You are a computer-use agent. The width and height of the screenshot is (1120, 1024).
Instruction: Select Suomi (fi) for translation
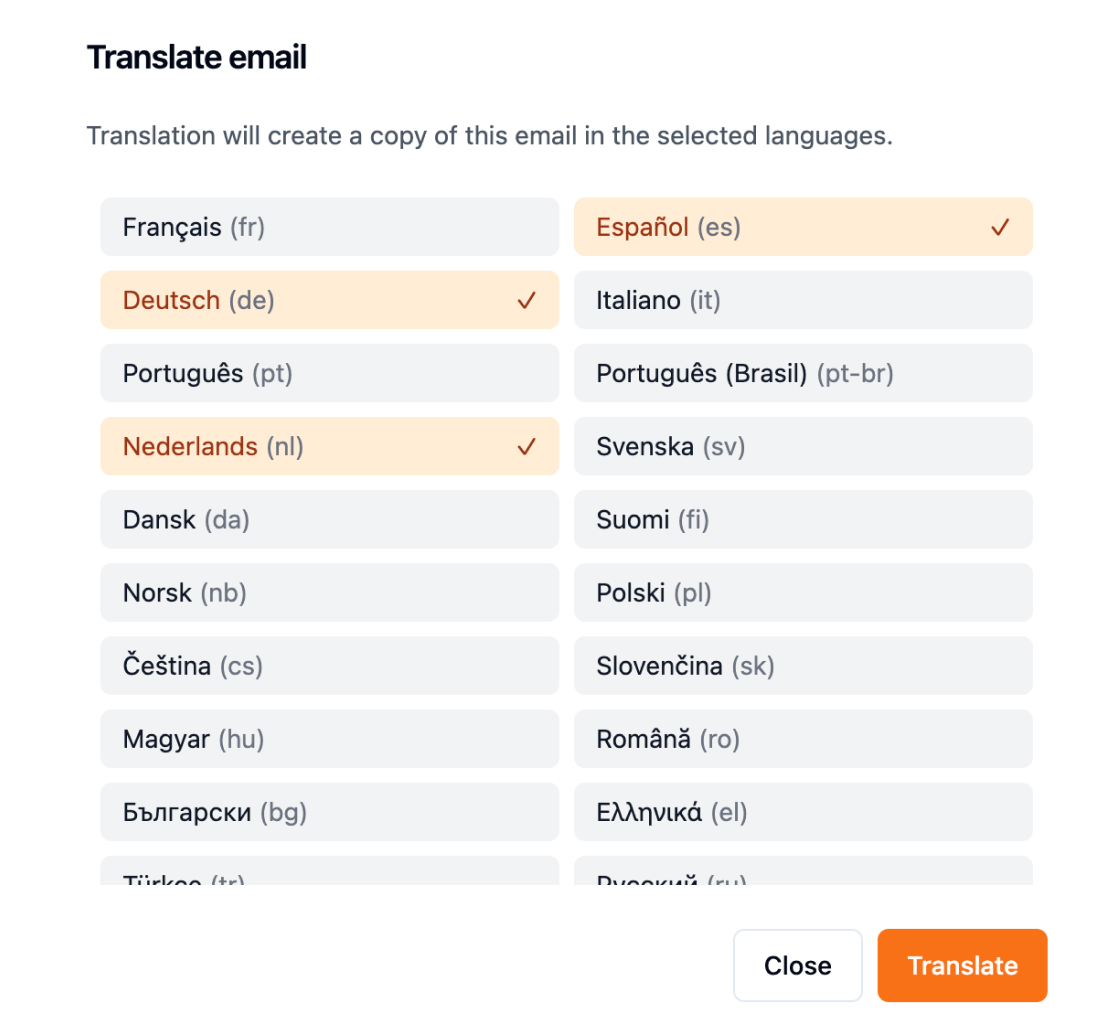coord(803,519)
